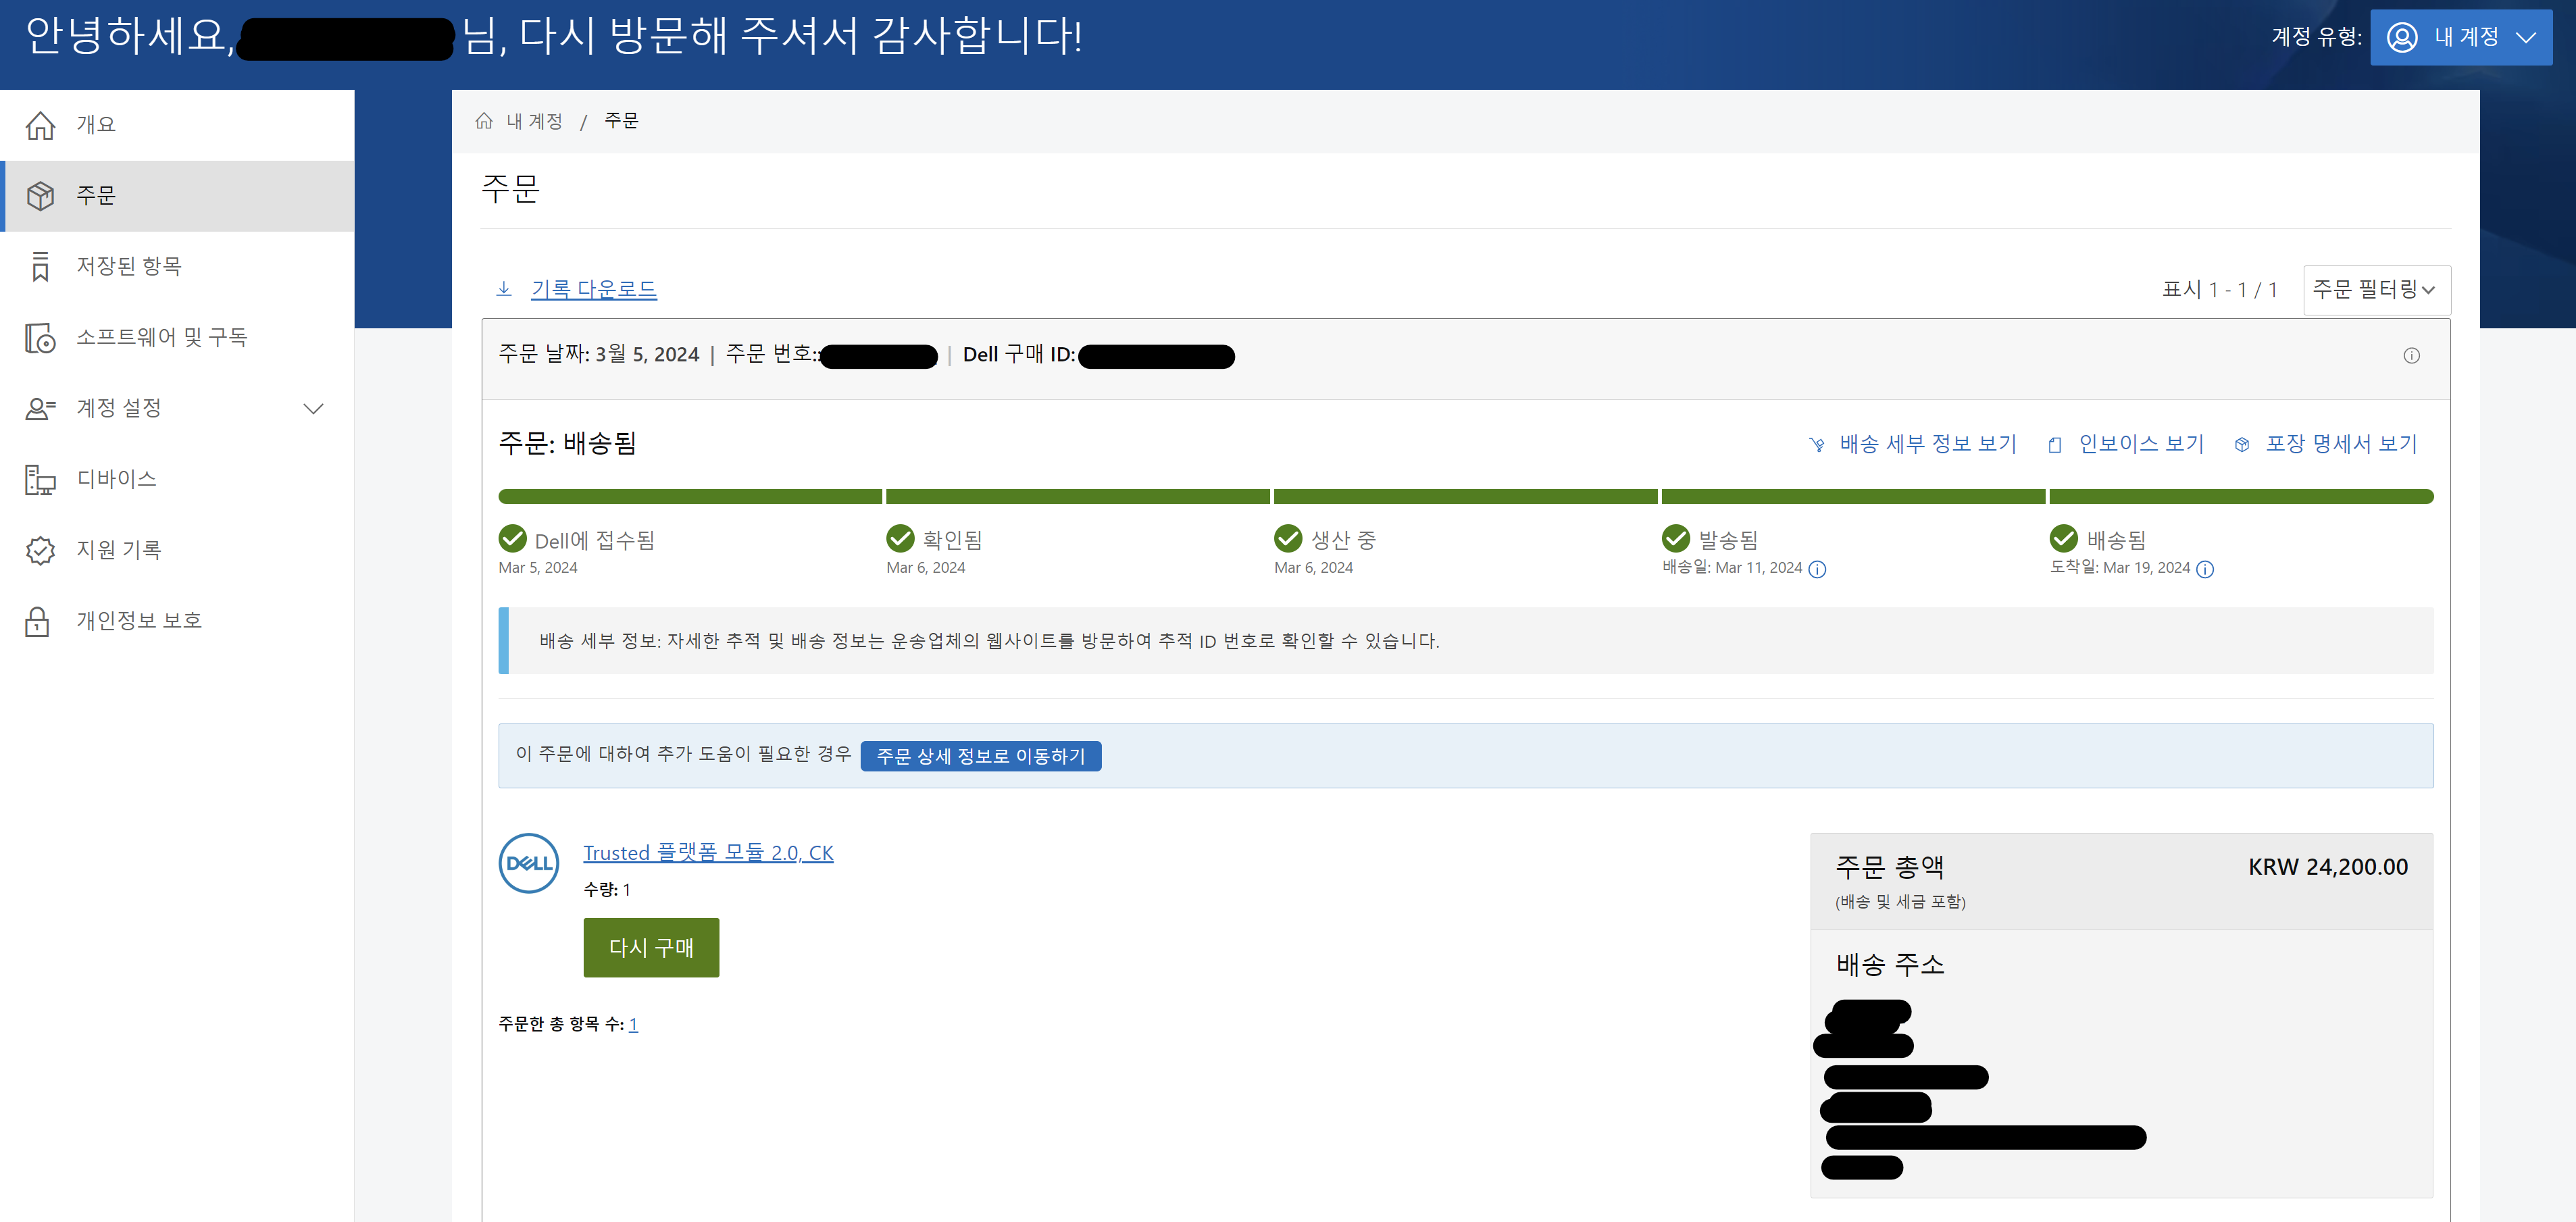The image size is (2576, 1222).
Task: Click 내 계정 in the breadcrumb
Action: (x=534, y=121)
